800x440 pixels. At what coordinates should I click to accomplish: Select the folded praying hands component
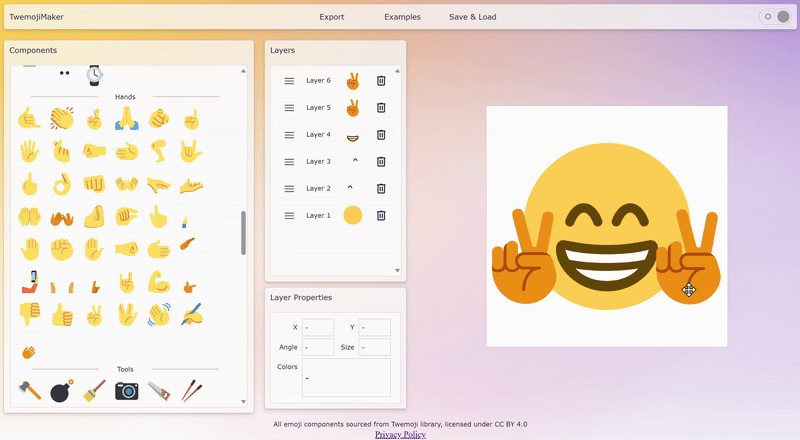125,119
